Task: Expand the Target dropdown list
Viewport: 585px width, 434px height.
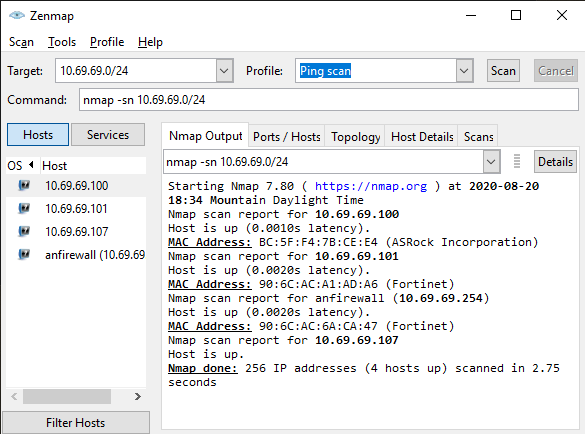Action: [224, 71]
